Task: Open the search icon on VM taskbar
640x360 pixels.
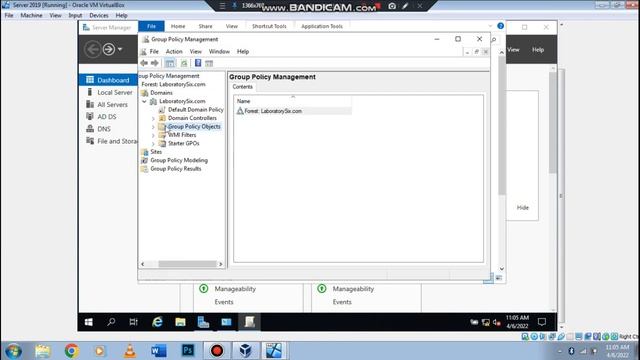Action: (x=111, y=322)
